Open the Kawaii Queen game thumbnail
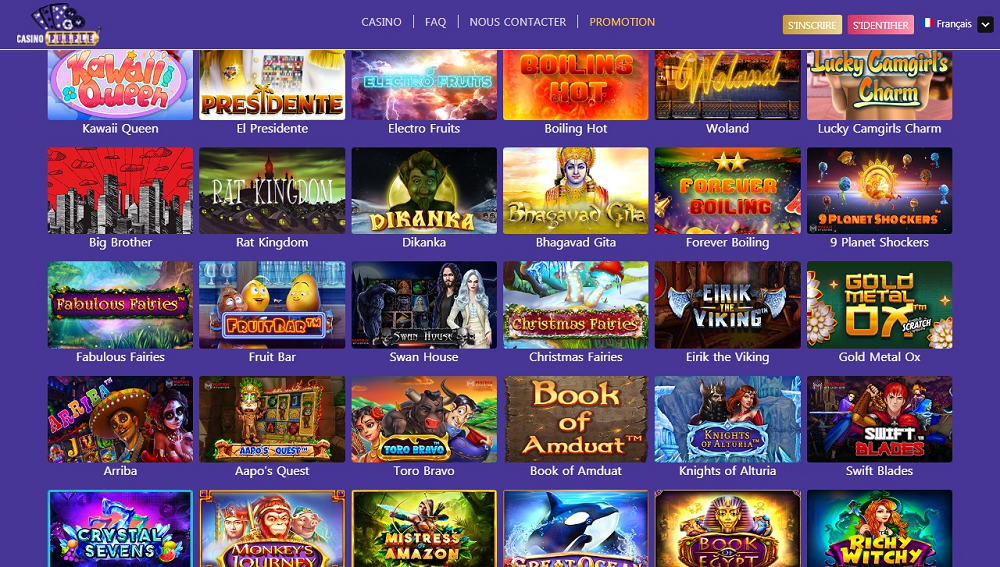This screenshot has height=567, width=1000. click(x=121, y=85)
